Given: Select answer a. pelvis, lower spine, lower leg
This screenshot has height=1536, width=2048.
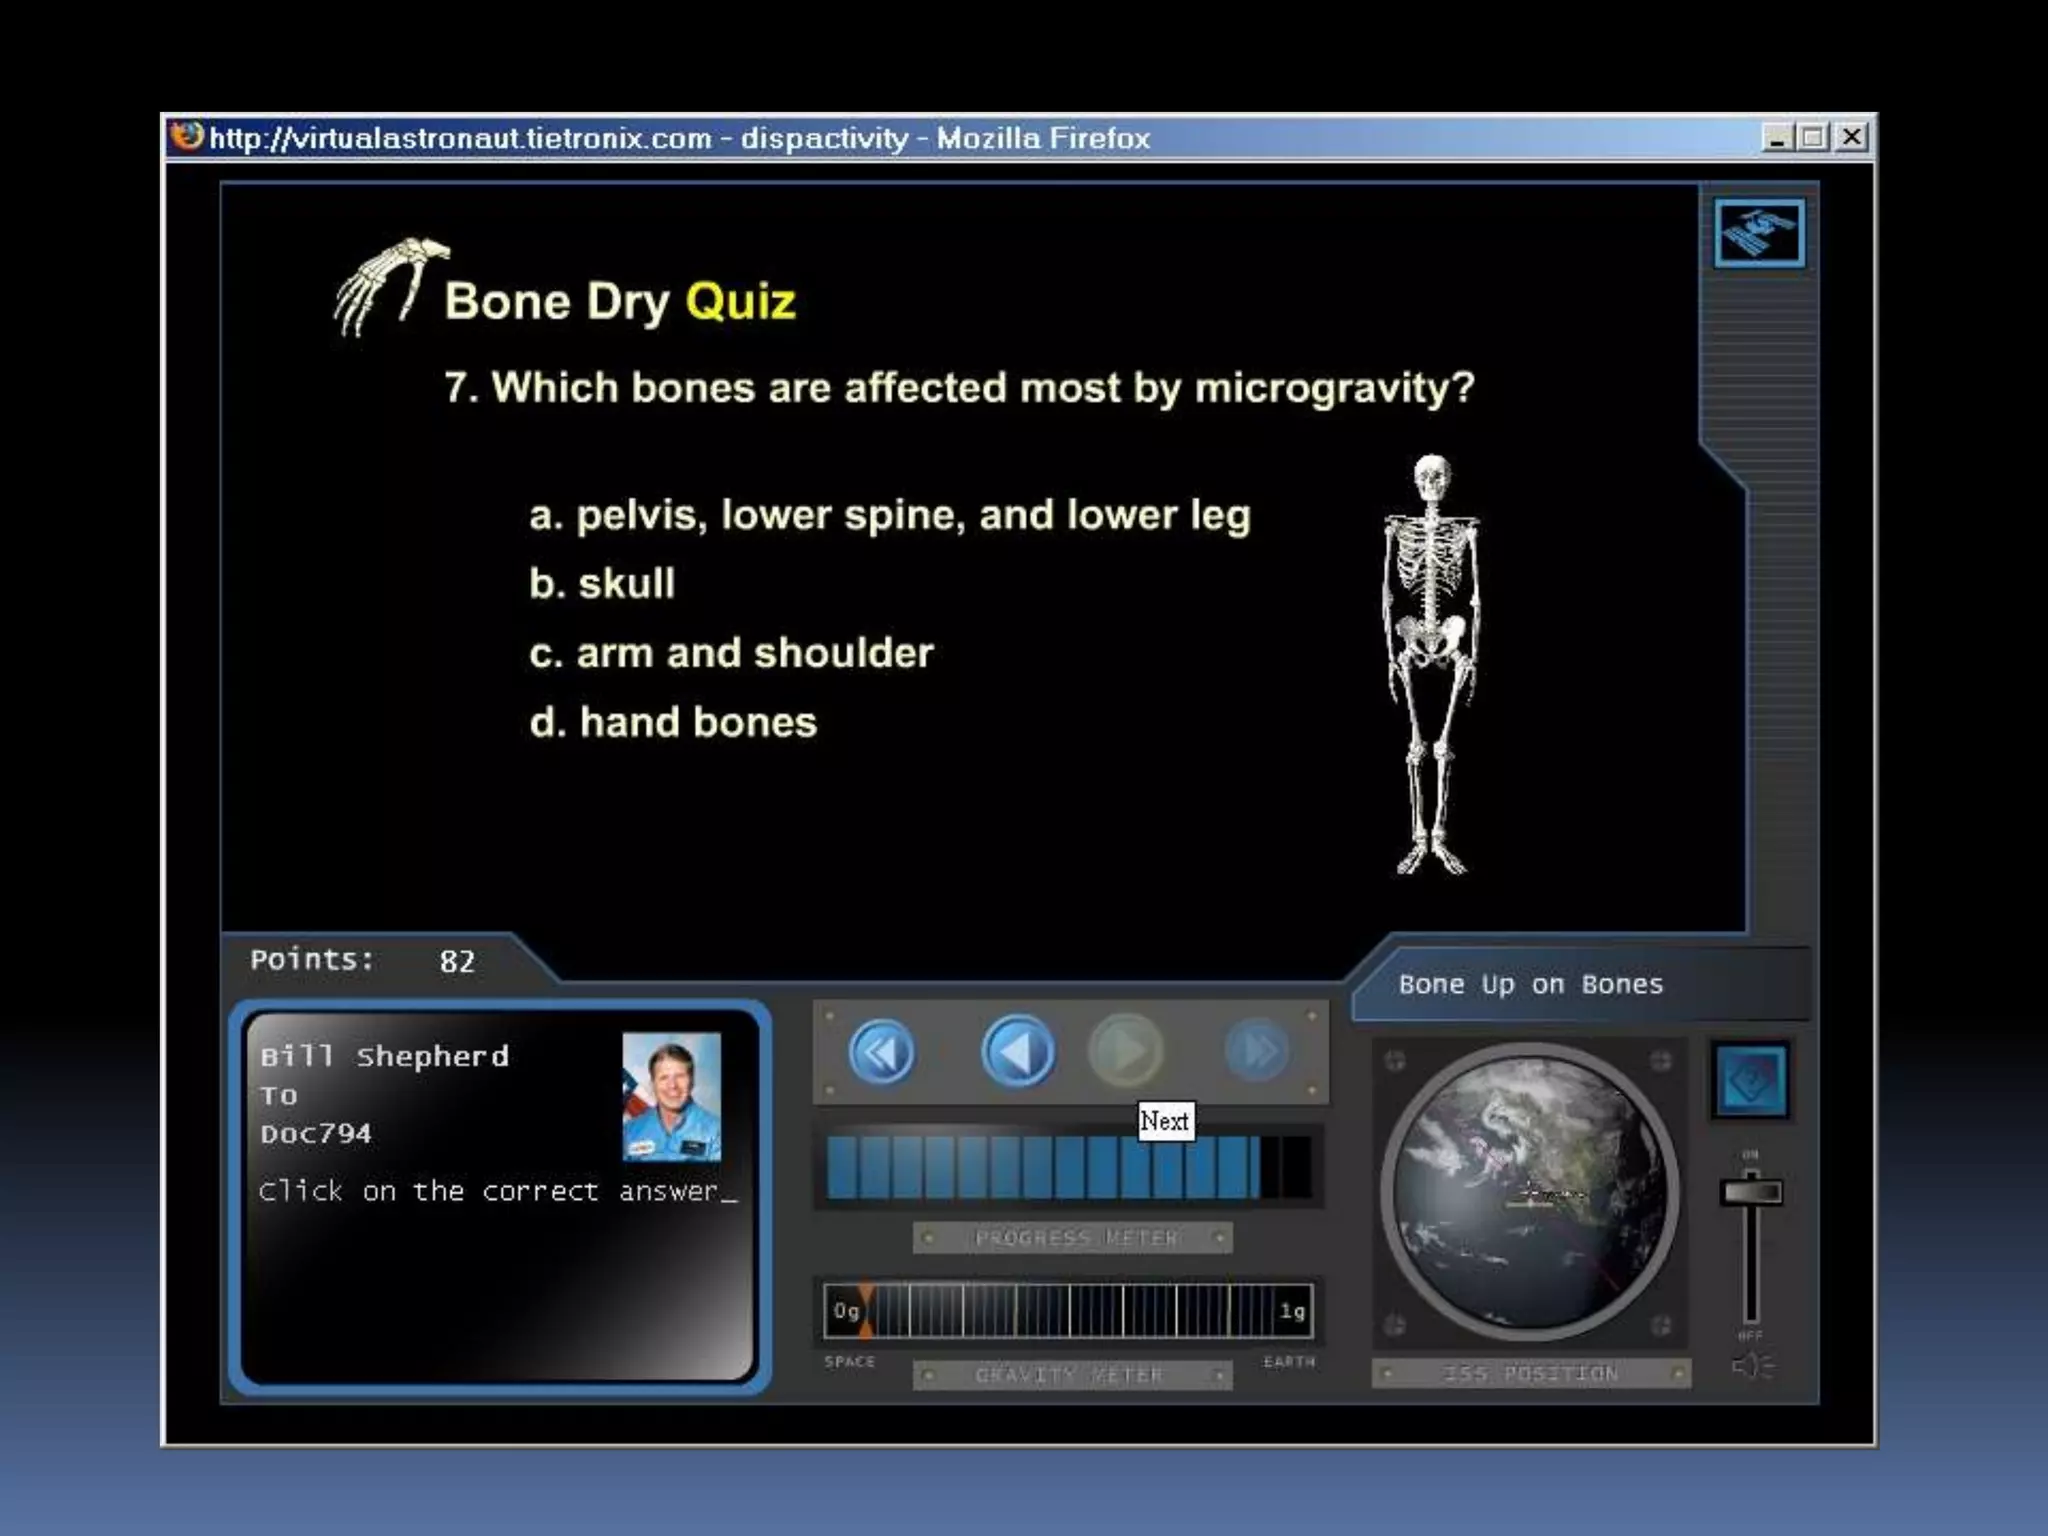Looking at the screenshot, I should (x=889, y=516).
